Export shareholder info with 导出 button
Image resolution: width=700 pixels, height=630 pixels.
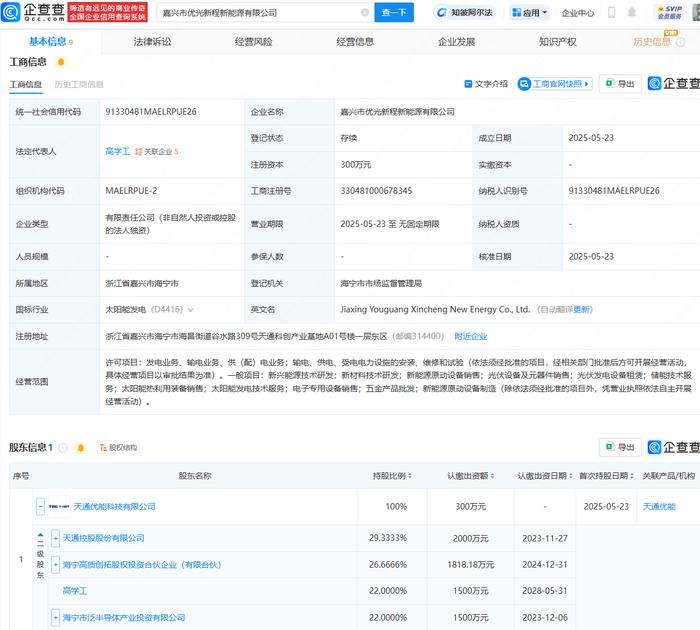point(620,447)
